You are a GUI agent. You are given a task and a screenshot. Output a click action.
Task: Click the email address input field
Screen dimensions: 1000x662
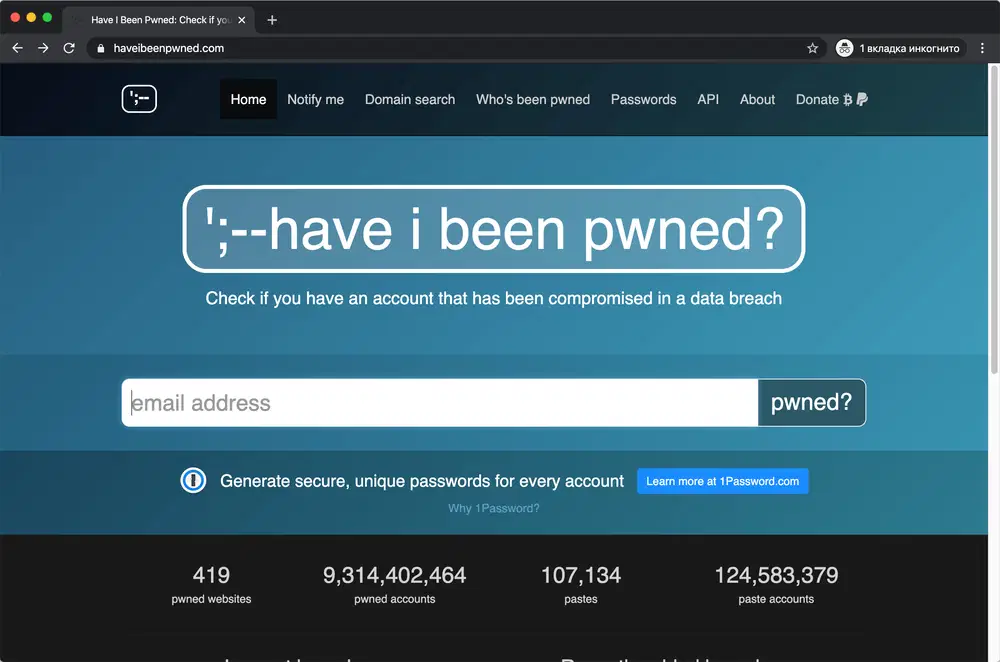click(x=440, y=402)
